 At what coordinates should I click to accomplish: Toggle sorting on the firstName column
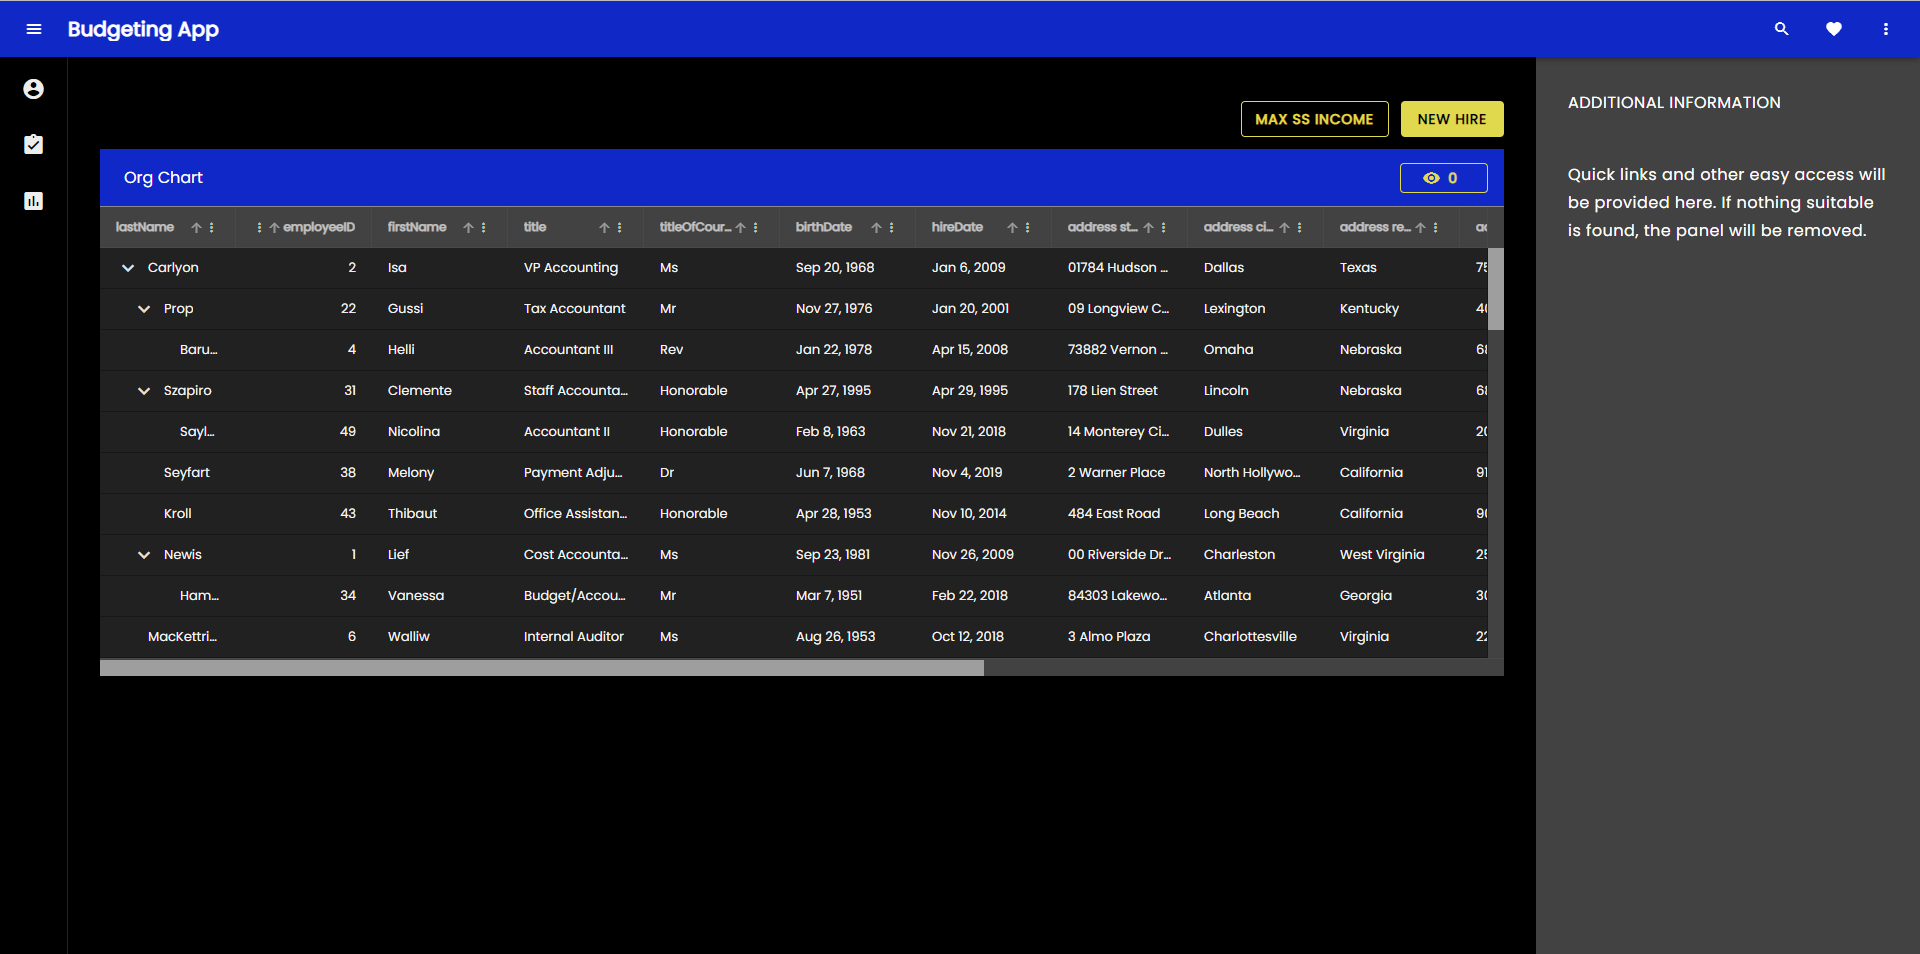pyautogui.click(x=468, y=227)
